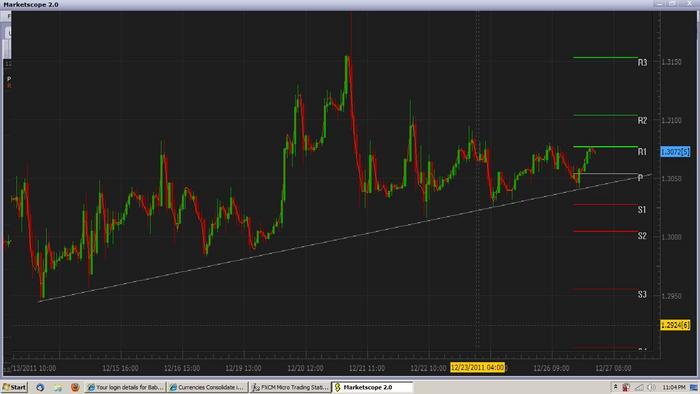Click the blue 1.3072 current price label

coord(675,152)
